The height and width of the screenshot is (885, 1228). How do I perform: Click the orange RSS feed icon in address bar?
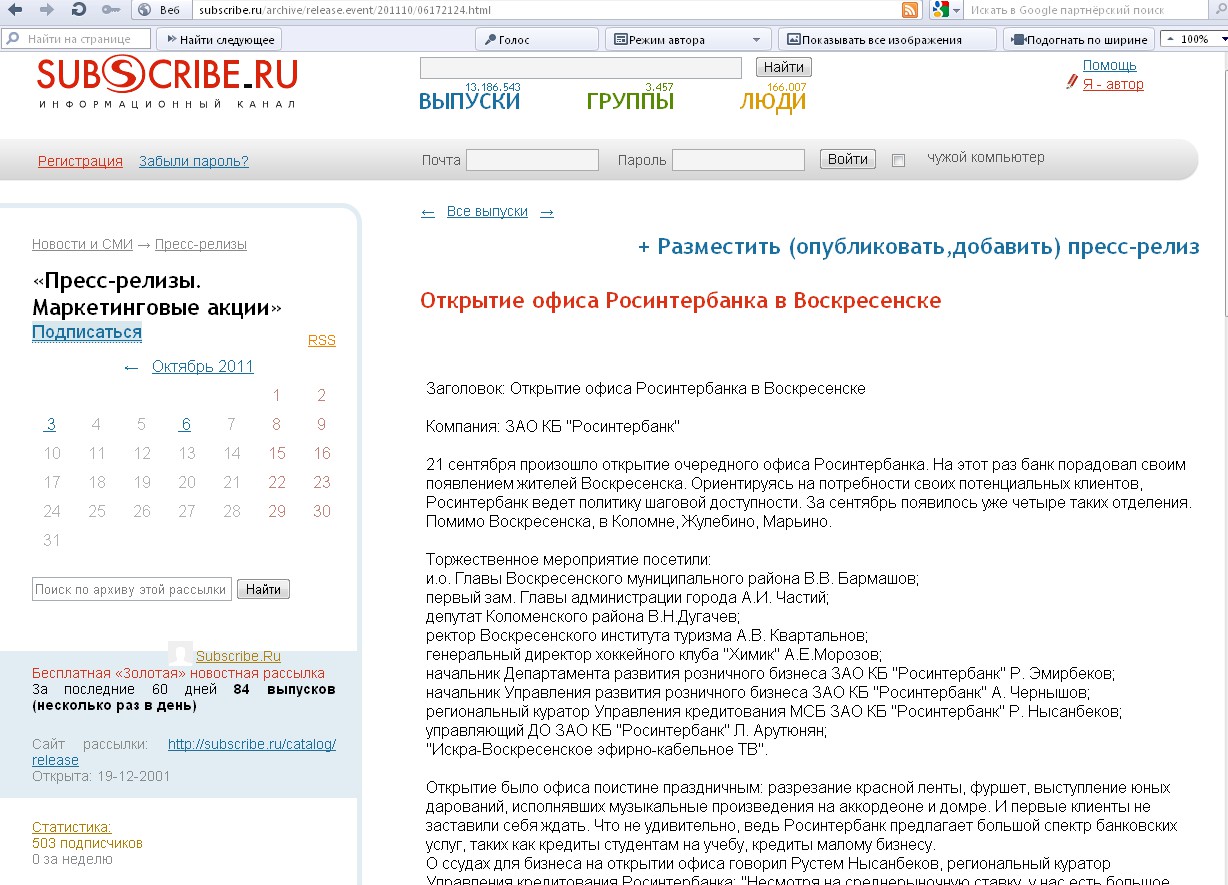[910, 10]
